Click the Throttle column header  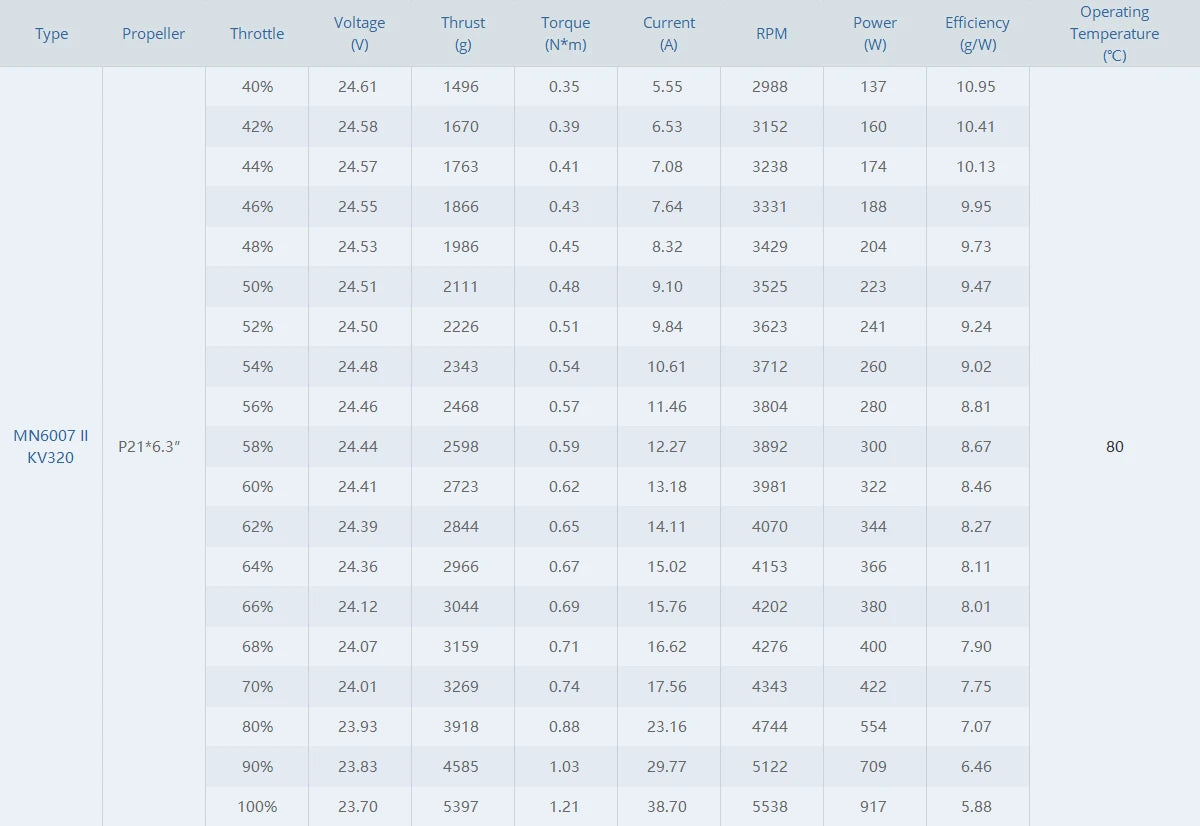tap(257, 34)
